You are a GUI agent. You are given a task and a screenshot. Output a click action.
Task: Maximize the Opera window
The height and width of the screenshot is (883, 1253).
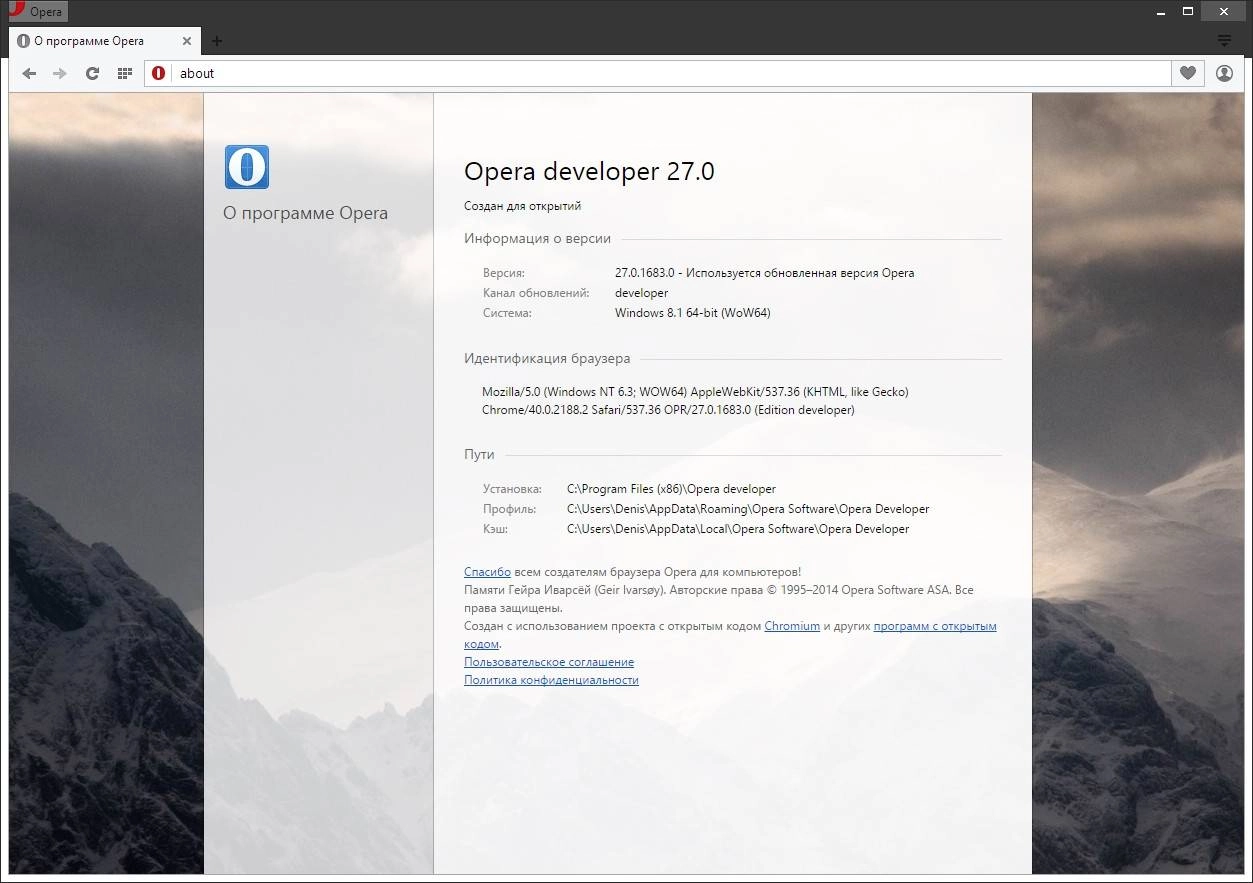(x=1188, y=11)
